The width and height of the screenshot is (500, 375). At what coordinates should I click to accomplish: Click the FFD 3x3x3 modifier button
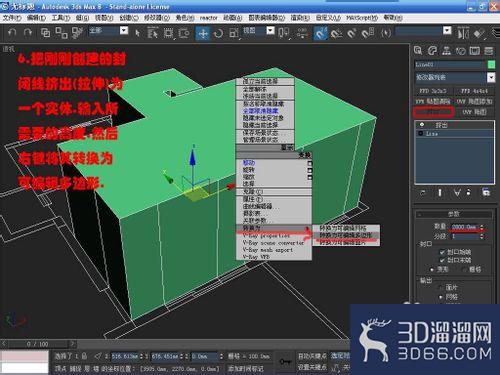(433, 91)
